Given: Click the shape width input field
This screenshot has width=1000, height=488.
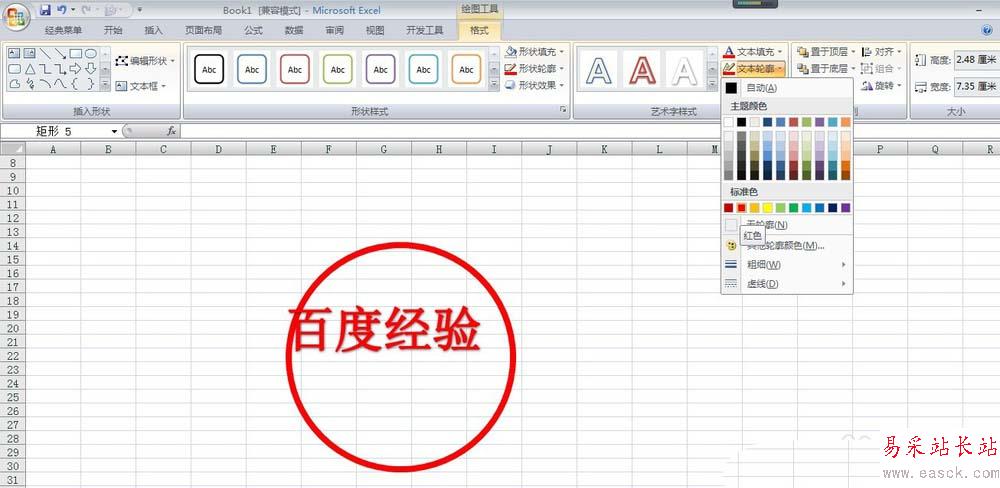Looking at the screenshot, I should (976, 85).
